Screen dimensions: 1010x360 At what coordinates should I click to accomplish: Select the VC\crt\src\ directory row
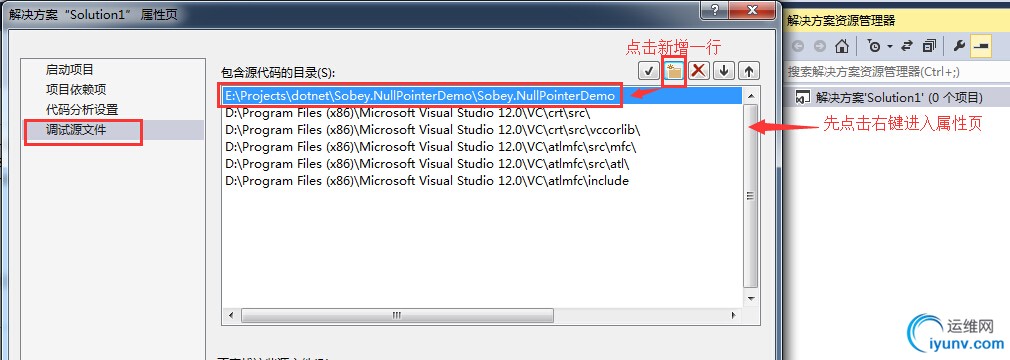(483, 113)
